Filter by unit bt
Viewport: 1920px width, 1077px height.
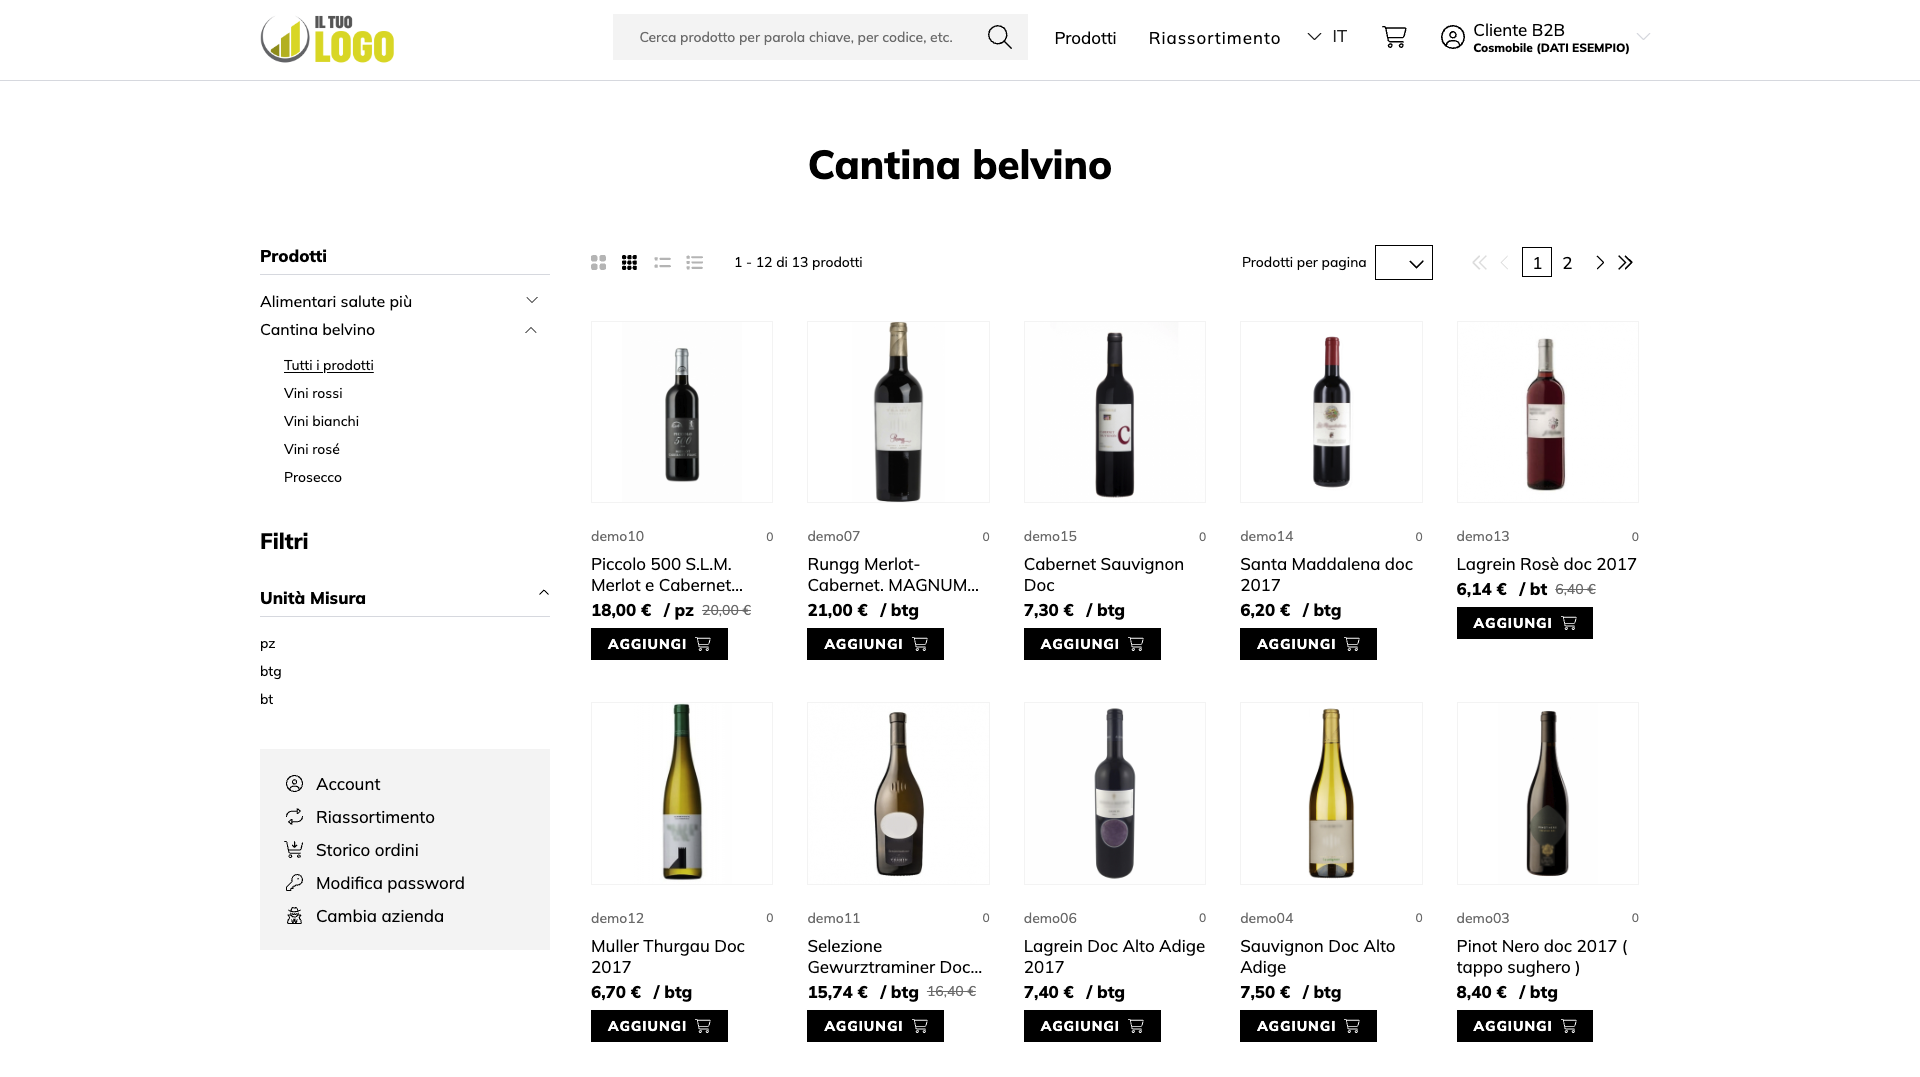coord(266,699)
